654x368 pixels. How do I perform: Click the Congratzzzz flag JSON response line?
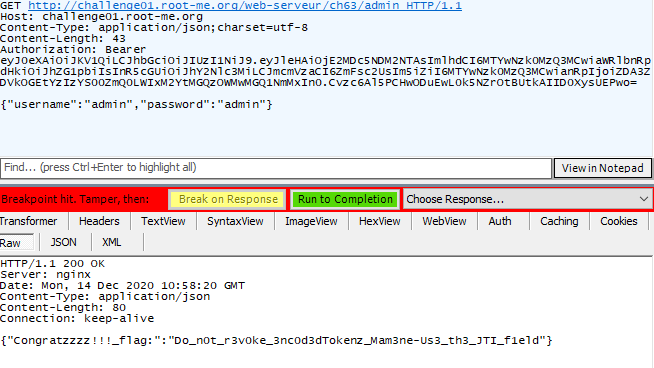pyautogui.click(x=276, y=340)
